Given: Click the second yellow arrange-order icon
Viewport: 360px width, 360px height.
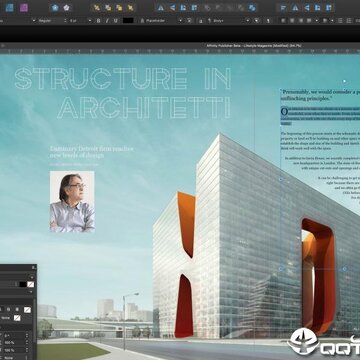Looking at the screenshot, I should pos(108,7).
